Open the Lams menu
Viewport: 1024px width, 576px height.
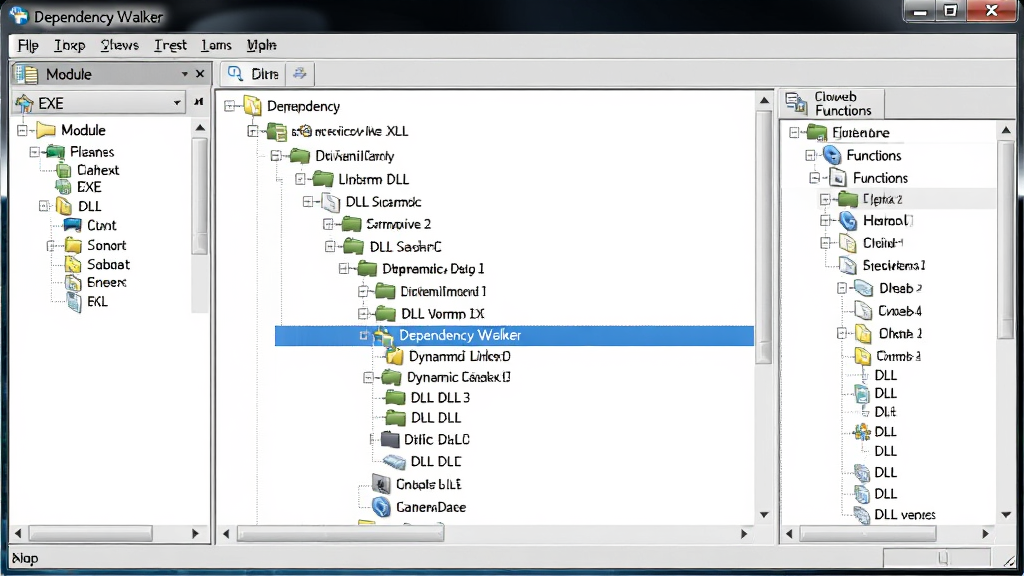click(216, 45)
